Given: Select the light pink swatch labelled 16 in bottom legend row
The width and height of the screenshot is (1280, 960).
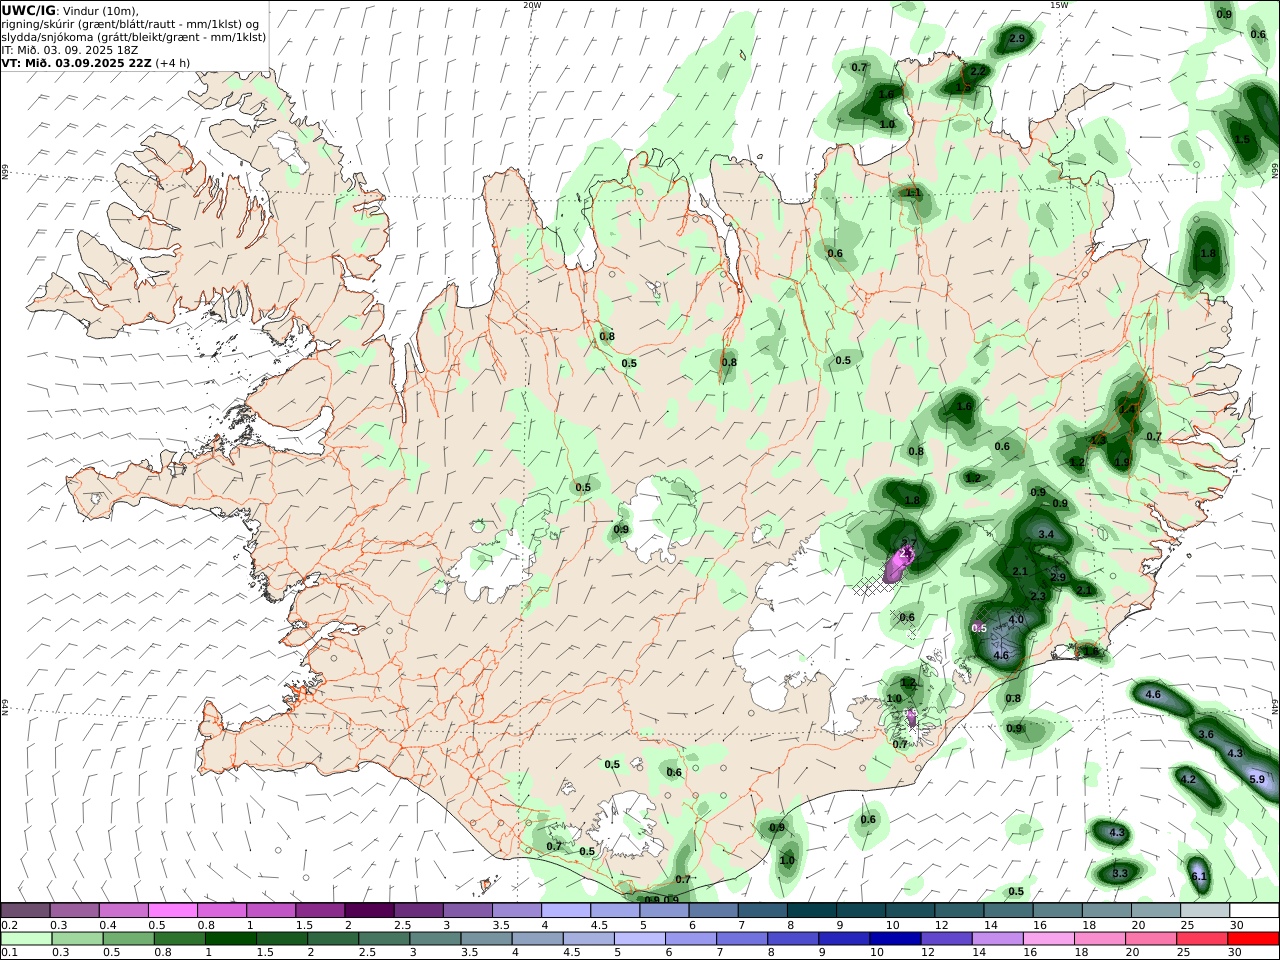Looking at the screenshot, I should (1049, 939).
